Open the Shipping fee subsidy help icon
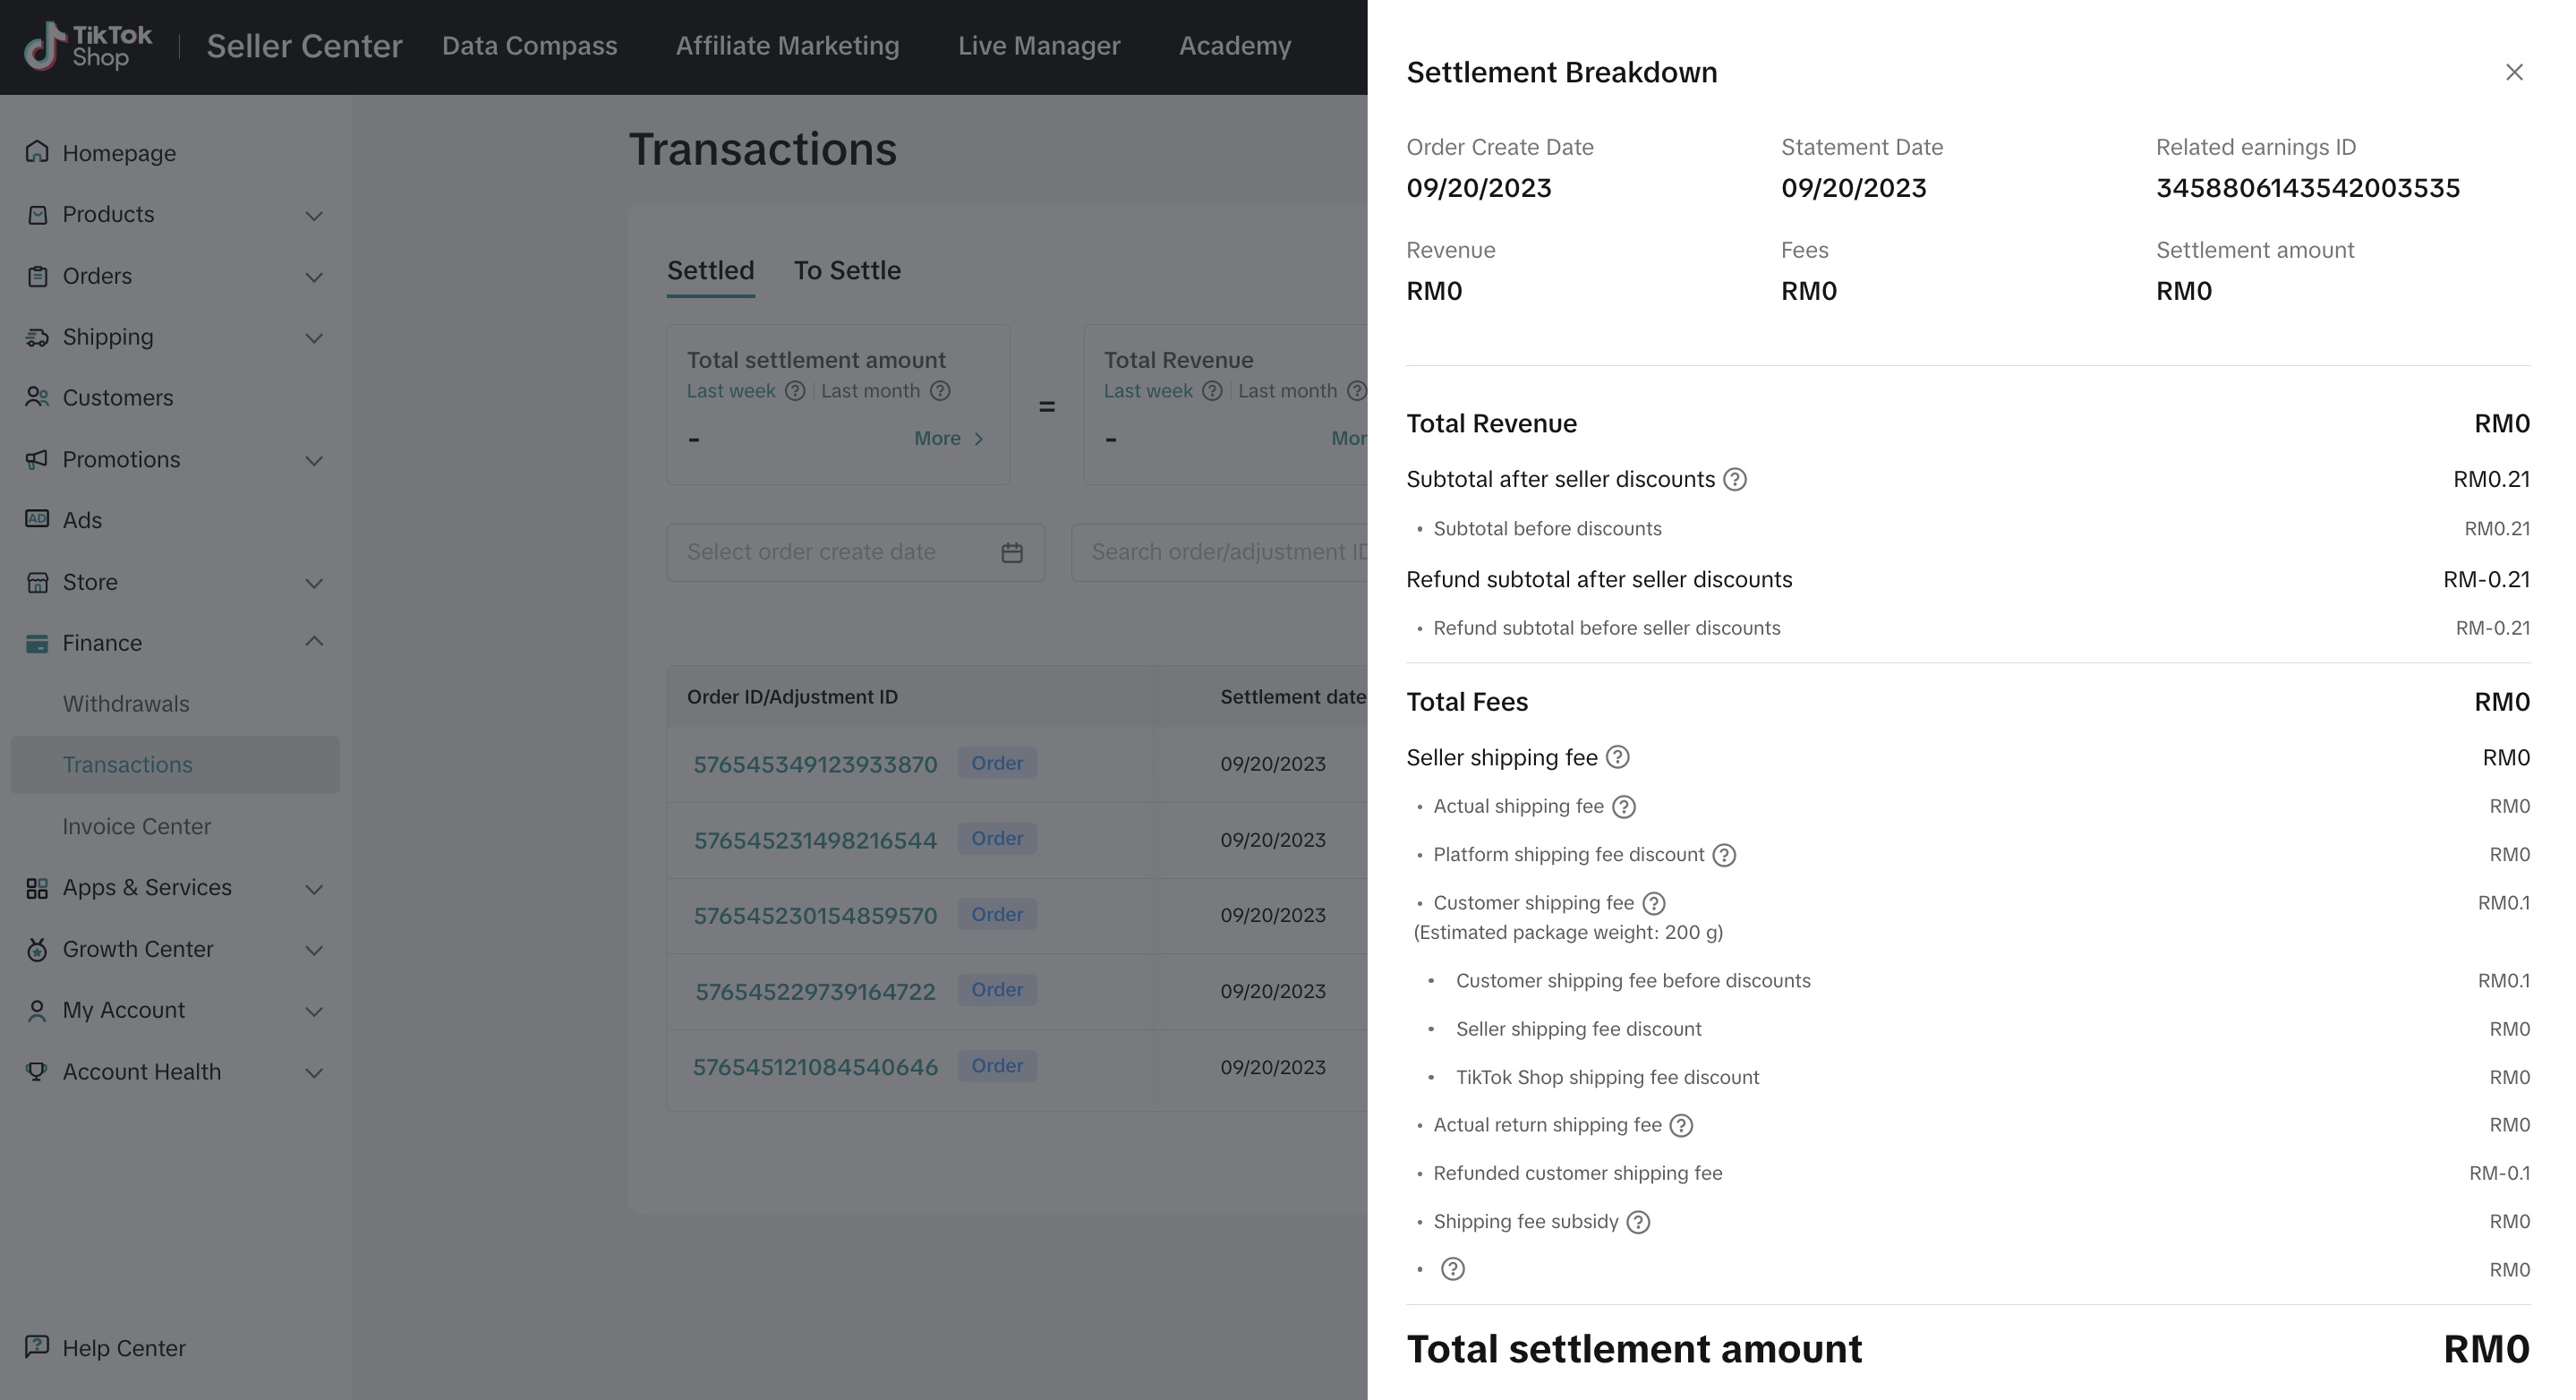 [x=1637, y=1221]
